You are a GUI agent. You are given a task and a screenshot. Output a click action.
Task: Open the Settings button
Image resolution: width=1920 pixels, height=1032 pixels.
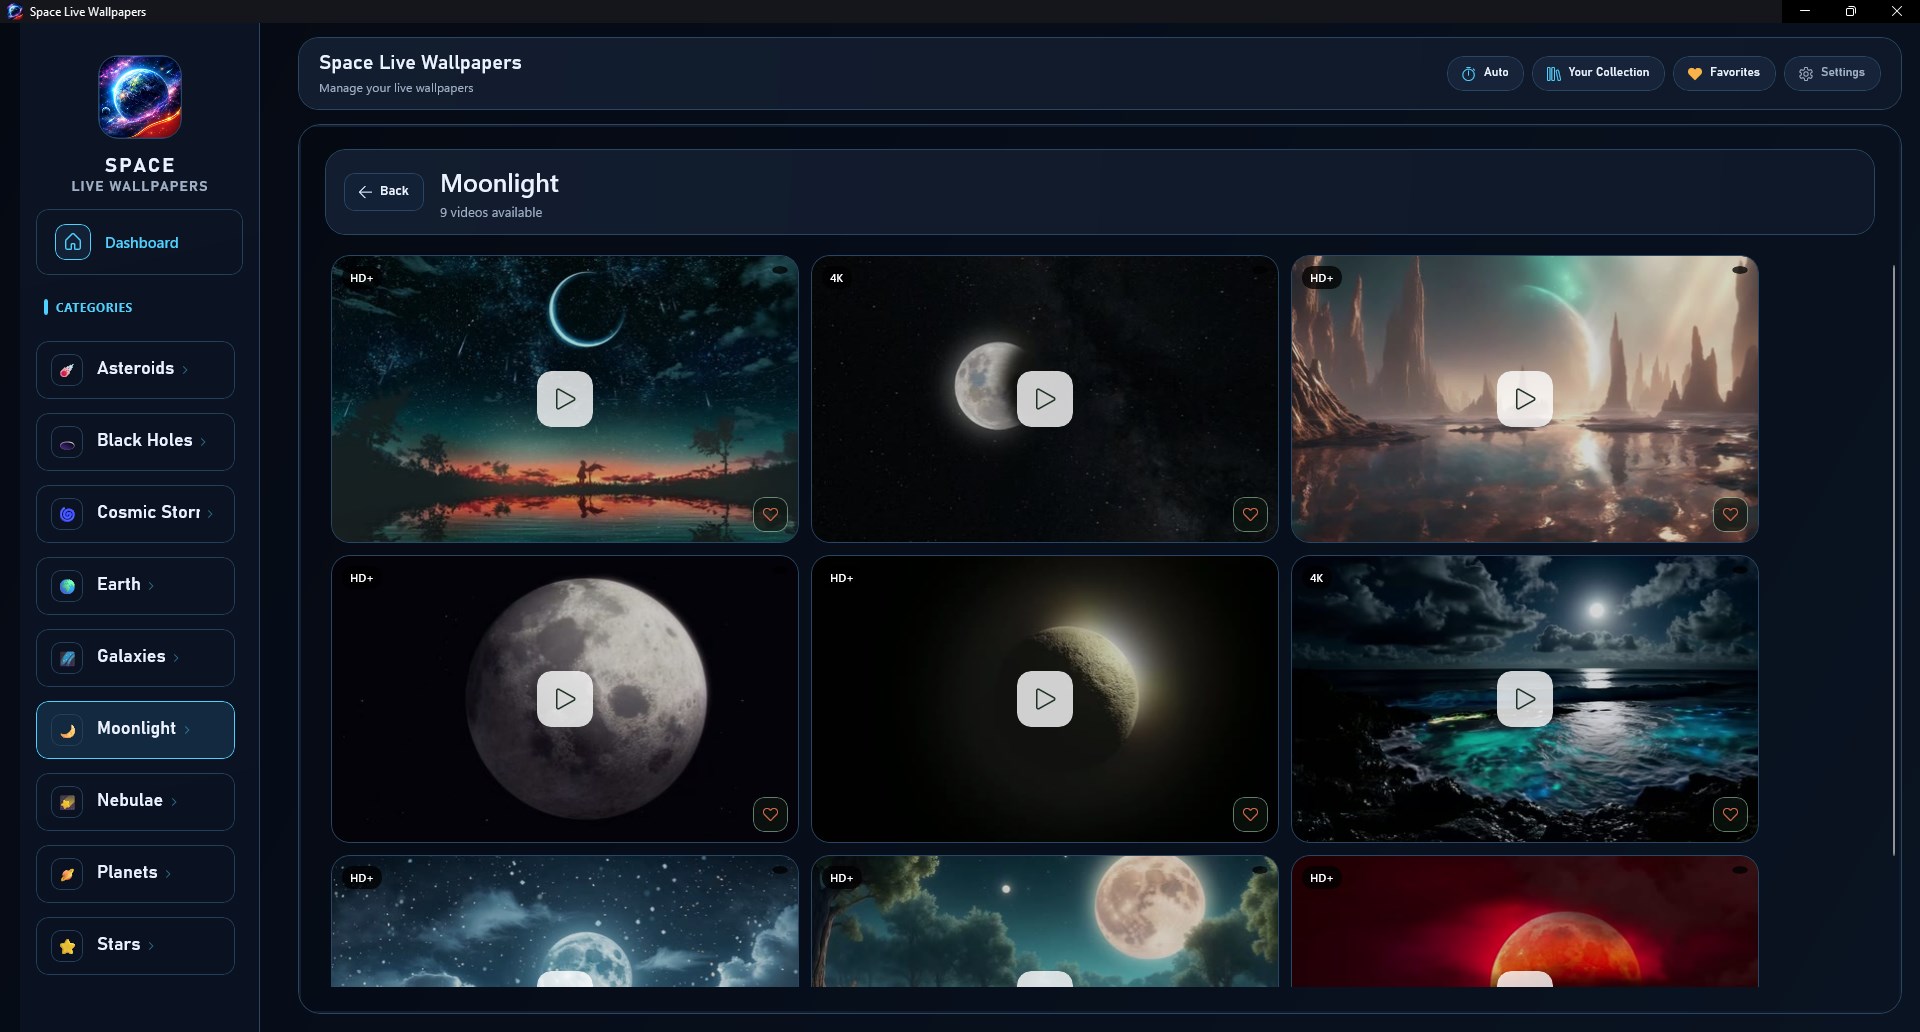coord(1832,73)
